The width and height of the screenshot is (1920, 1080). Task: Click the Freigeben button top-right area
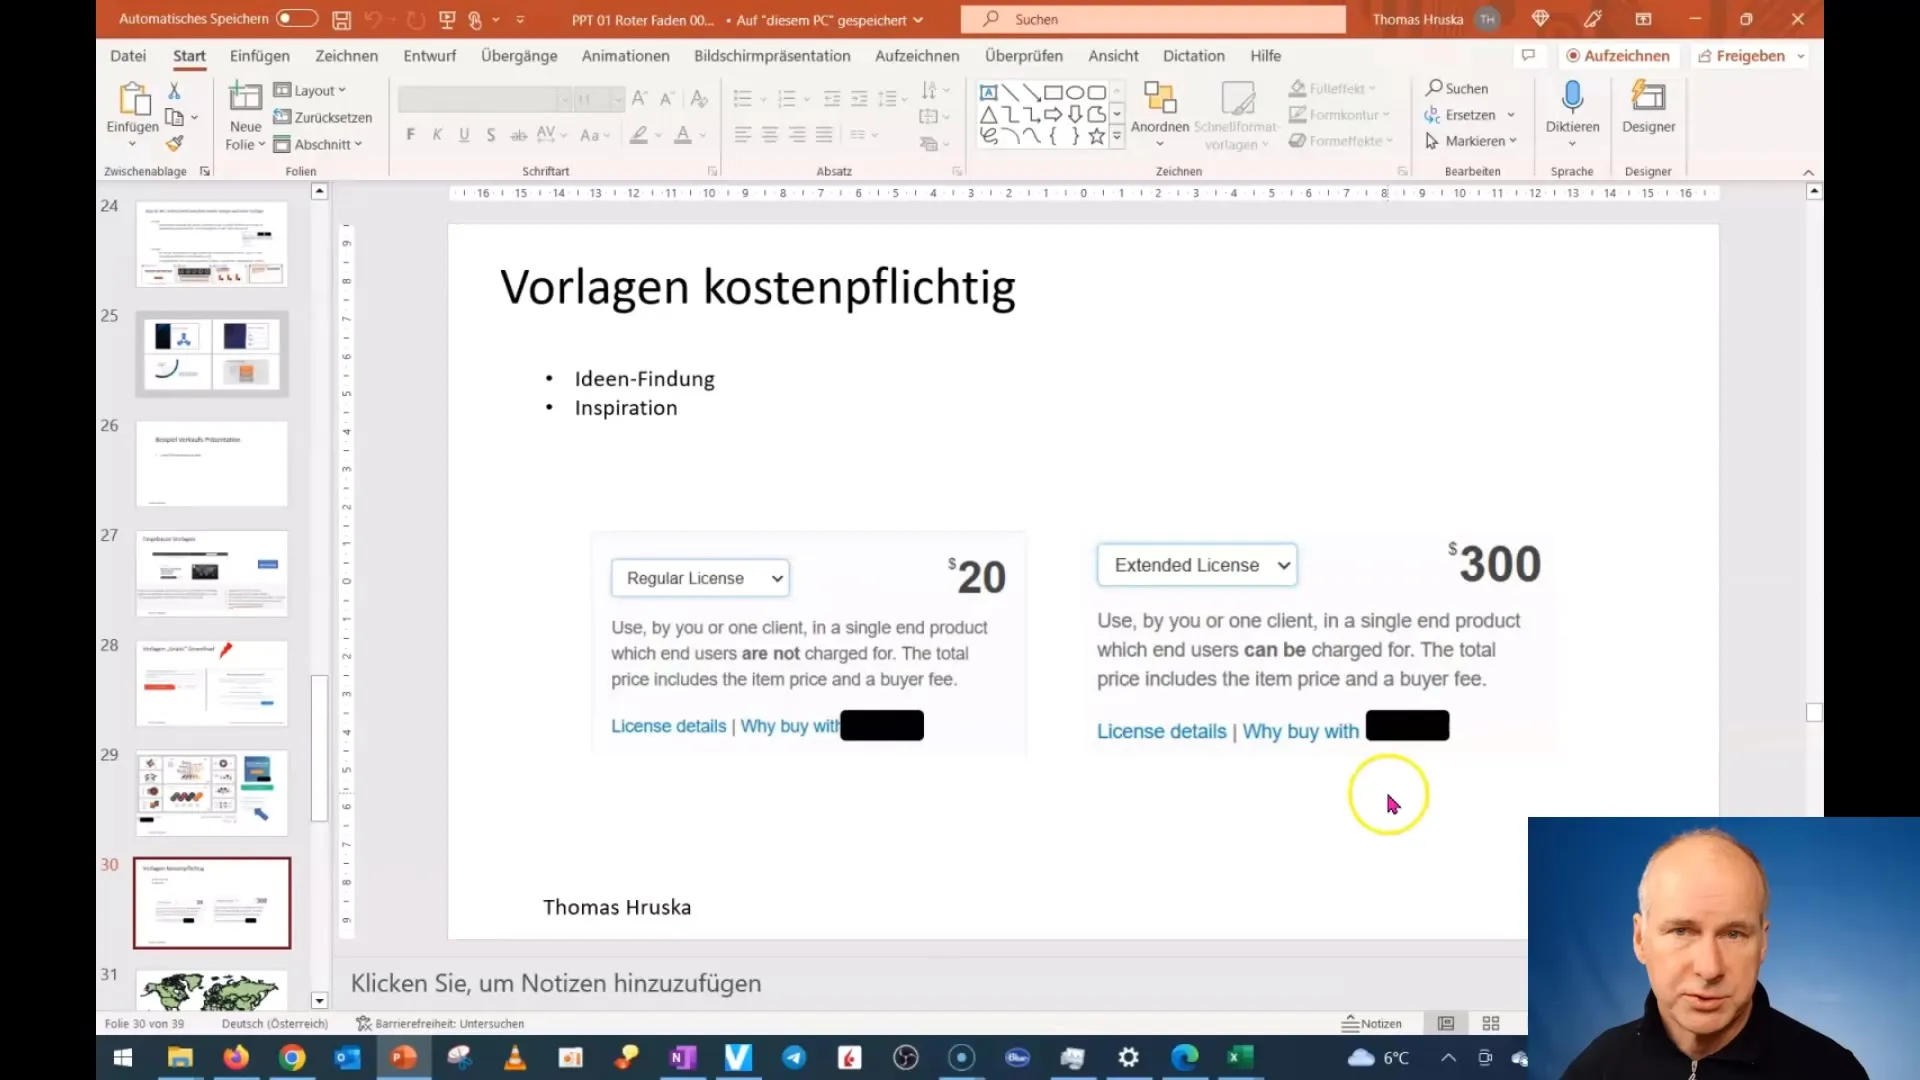pyautogui.click(x=1749, y=55)
